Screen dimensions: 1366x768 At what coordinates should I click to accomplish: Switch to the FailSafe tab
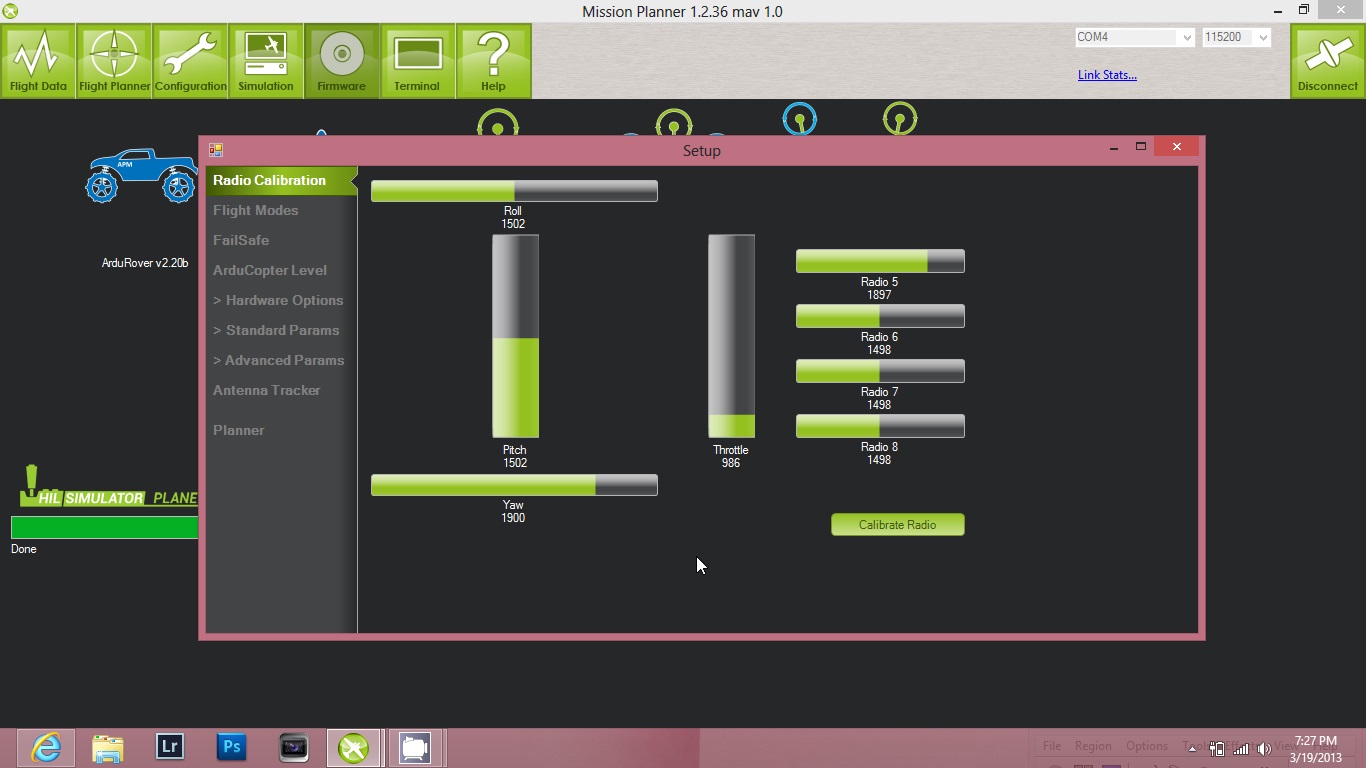tap(241, 240)
